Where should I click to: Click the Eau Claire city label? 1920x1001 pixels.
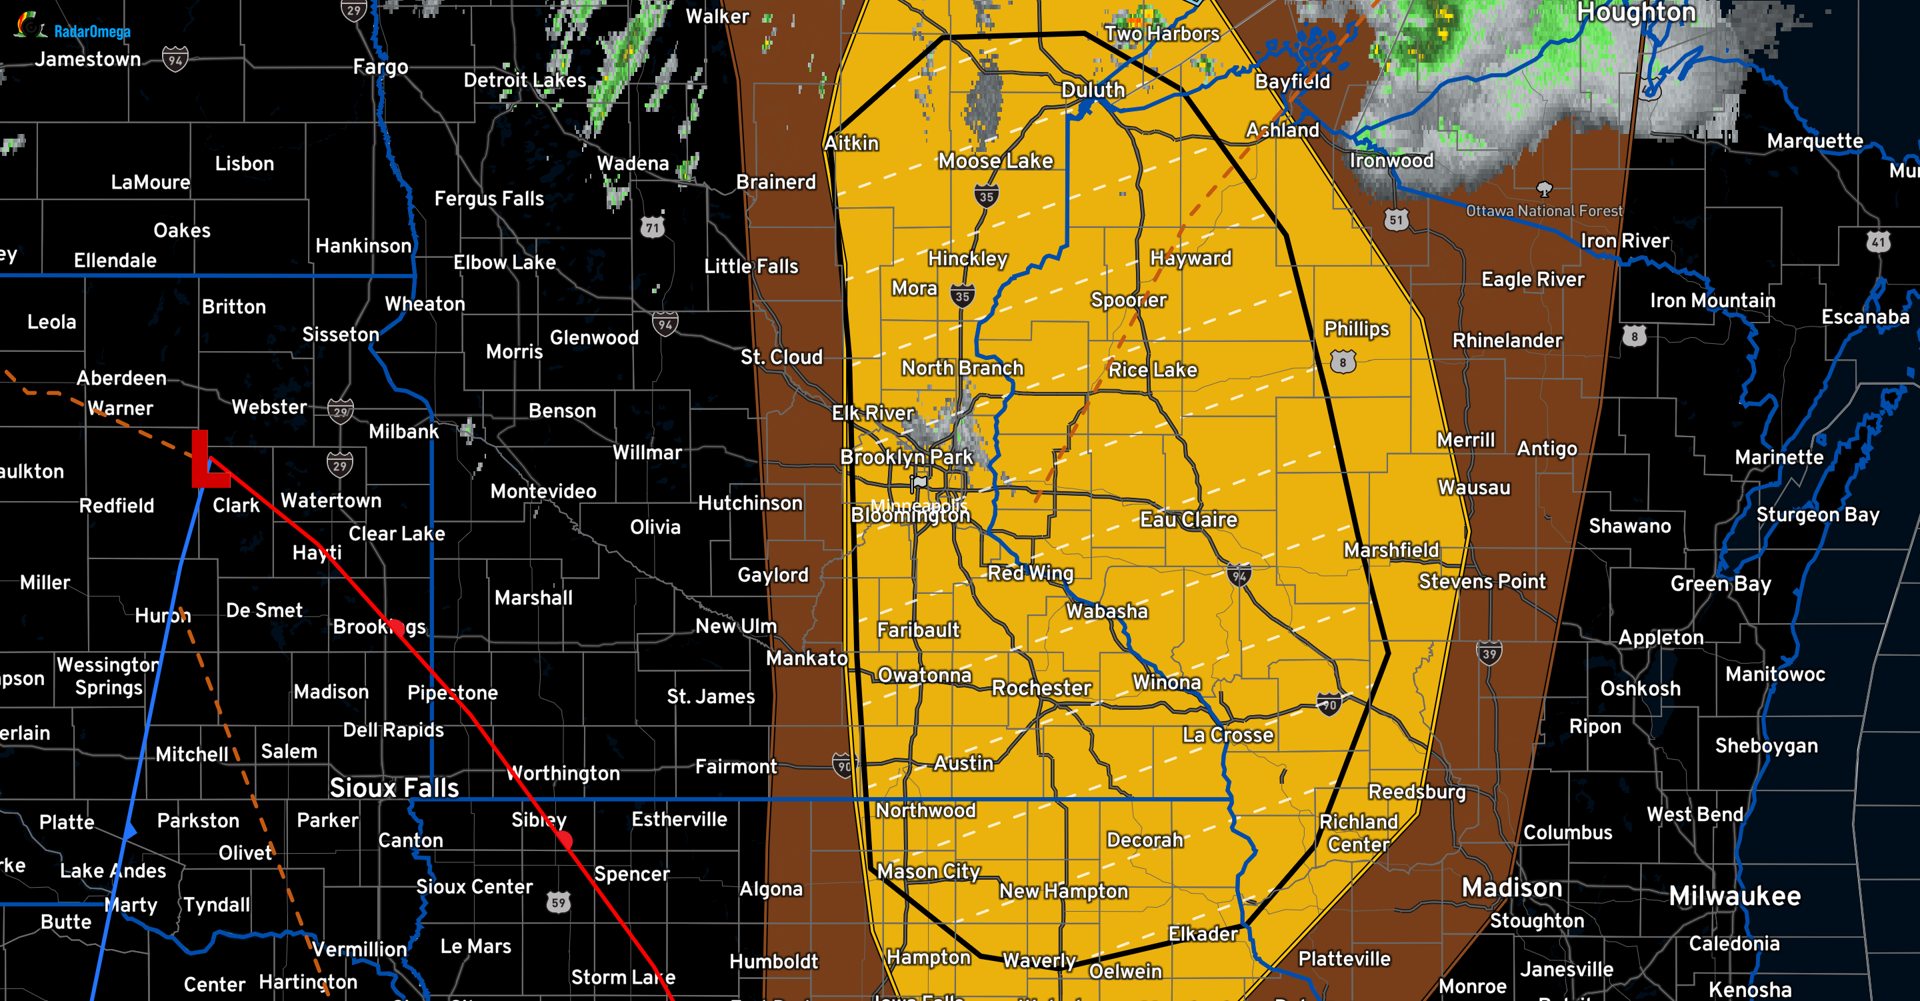[1189, 520]
